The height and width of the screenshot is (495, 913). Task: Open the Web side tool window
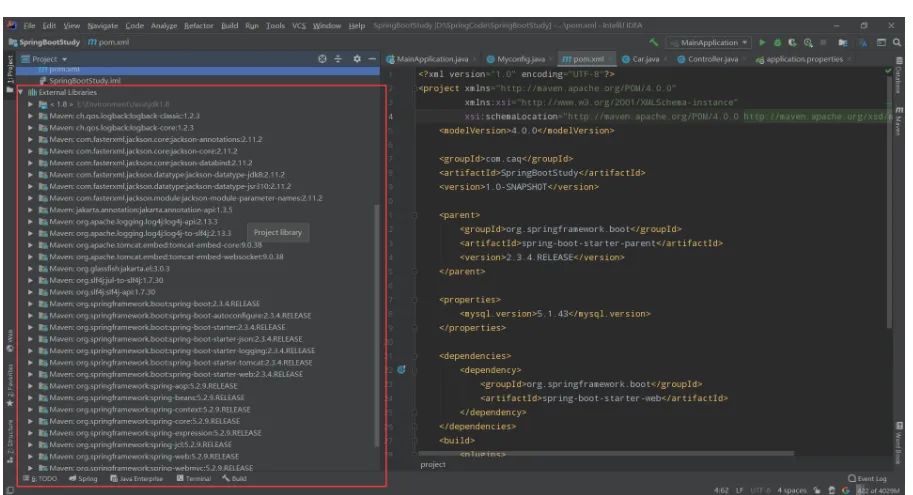pyautogui.click(x=10, y=341)
